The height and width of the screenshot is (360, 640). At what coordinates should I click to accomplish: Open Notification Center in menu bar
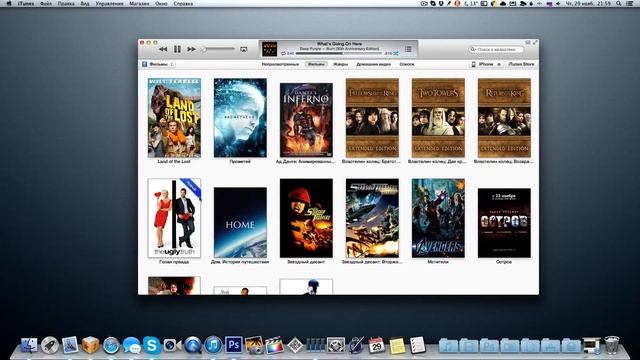pyautogui.click(x=631, y=3)
